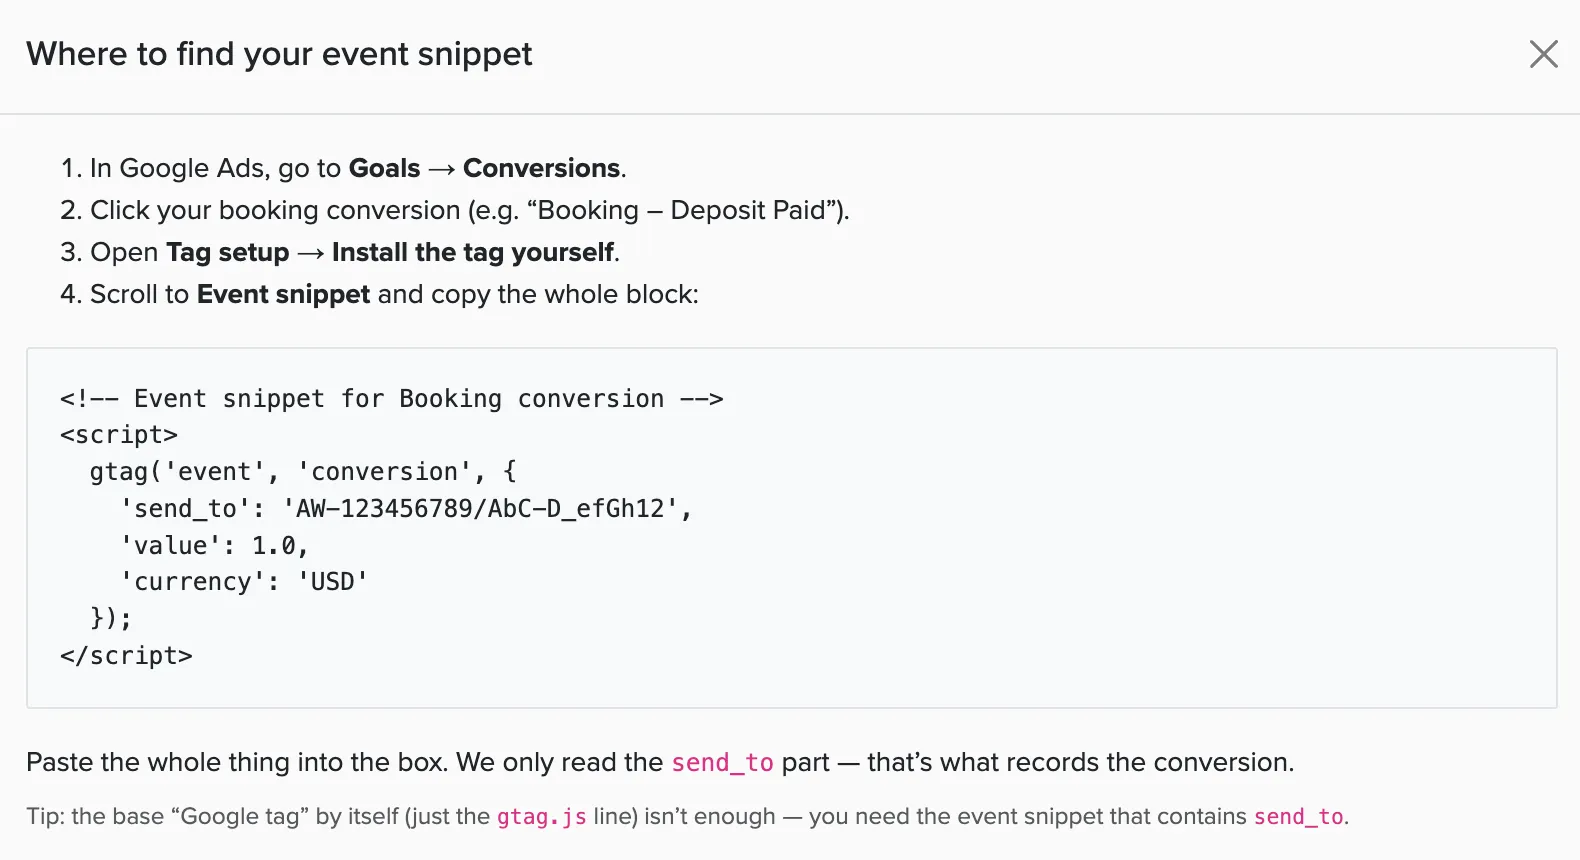Click the closing }); line in the snippet
The image size is (1580, 860).
111,618
